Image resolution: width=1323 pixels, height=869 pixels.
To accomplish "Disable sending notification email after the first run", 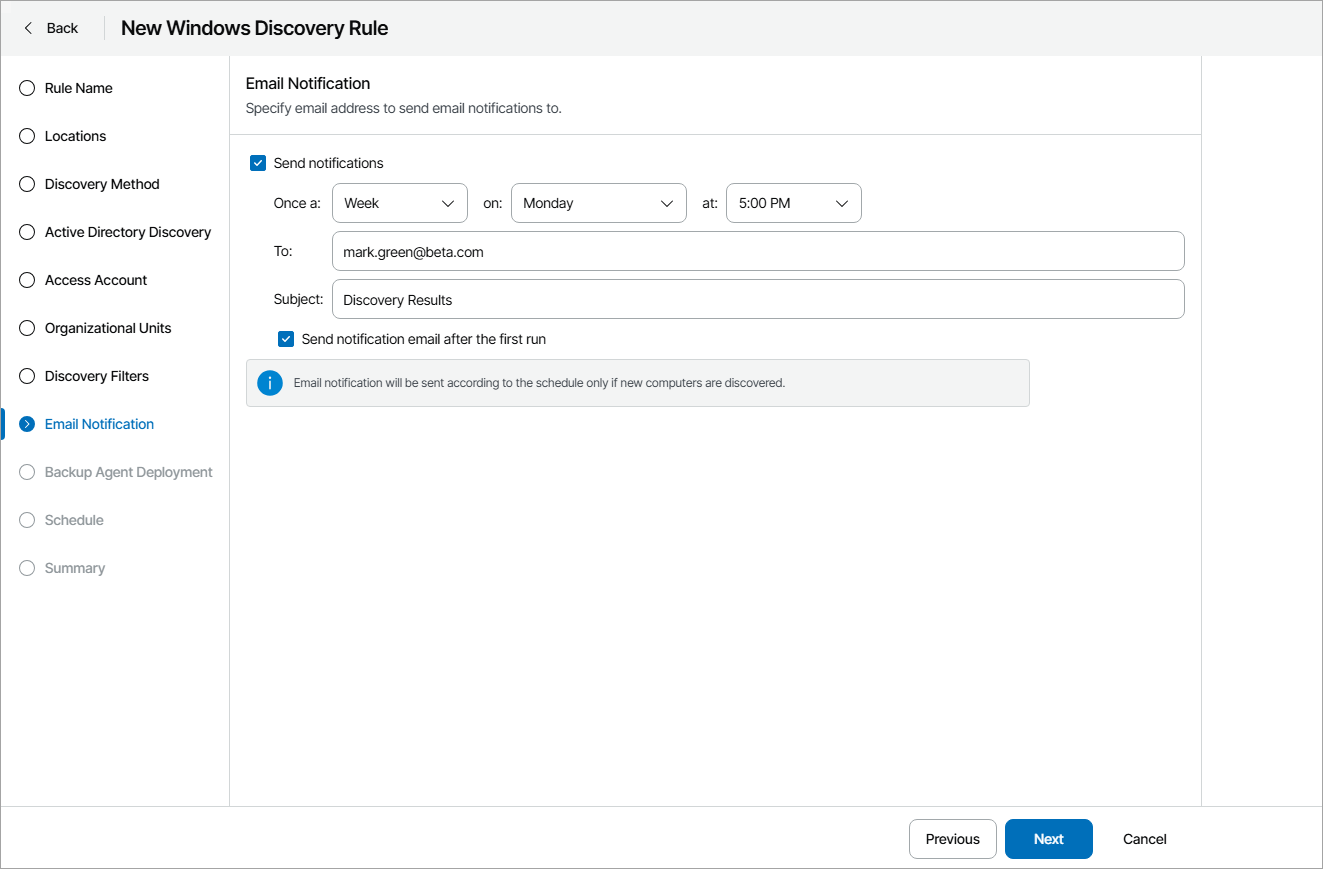I will (x=286, y=339).
